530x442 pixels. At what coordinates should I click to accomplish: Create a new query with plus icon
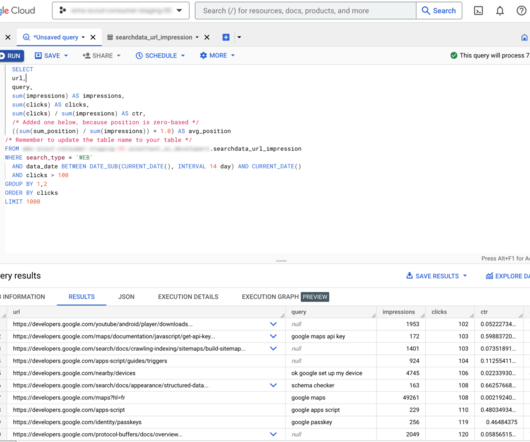tap(226, 37)
